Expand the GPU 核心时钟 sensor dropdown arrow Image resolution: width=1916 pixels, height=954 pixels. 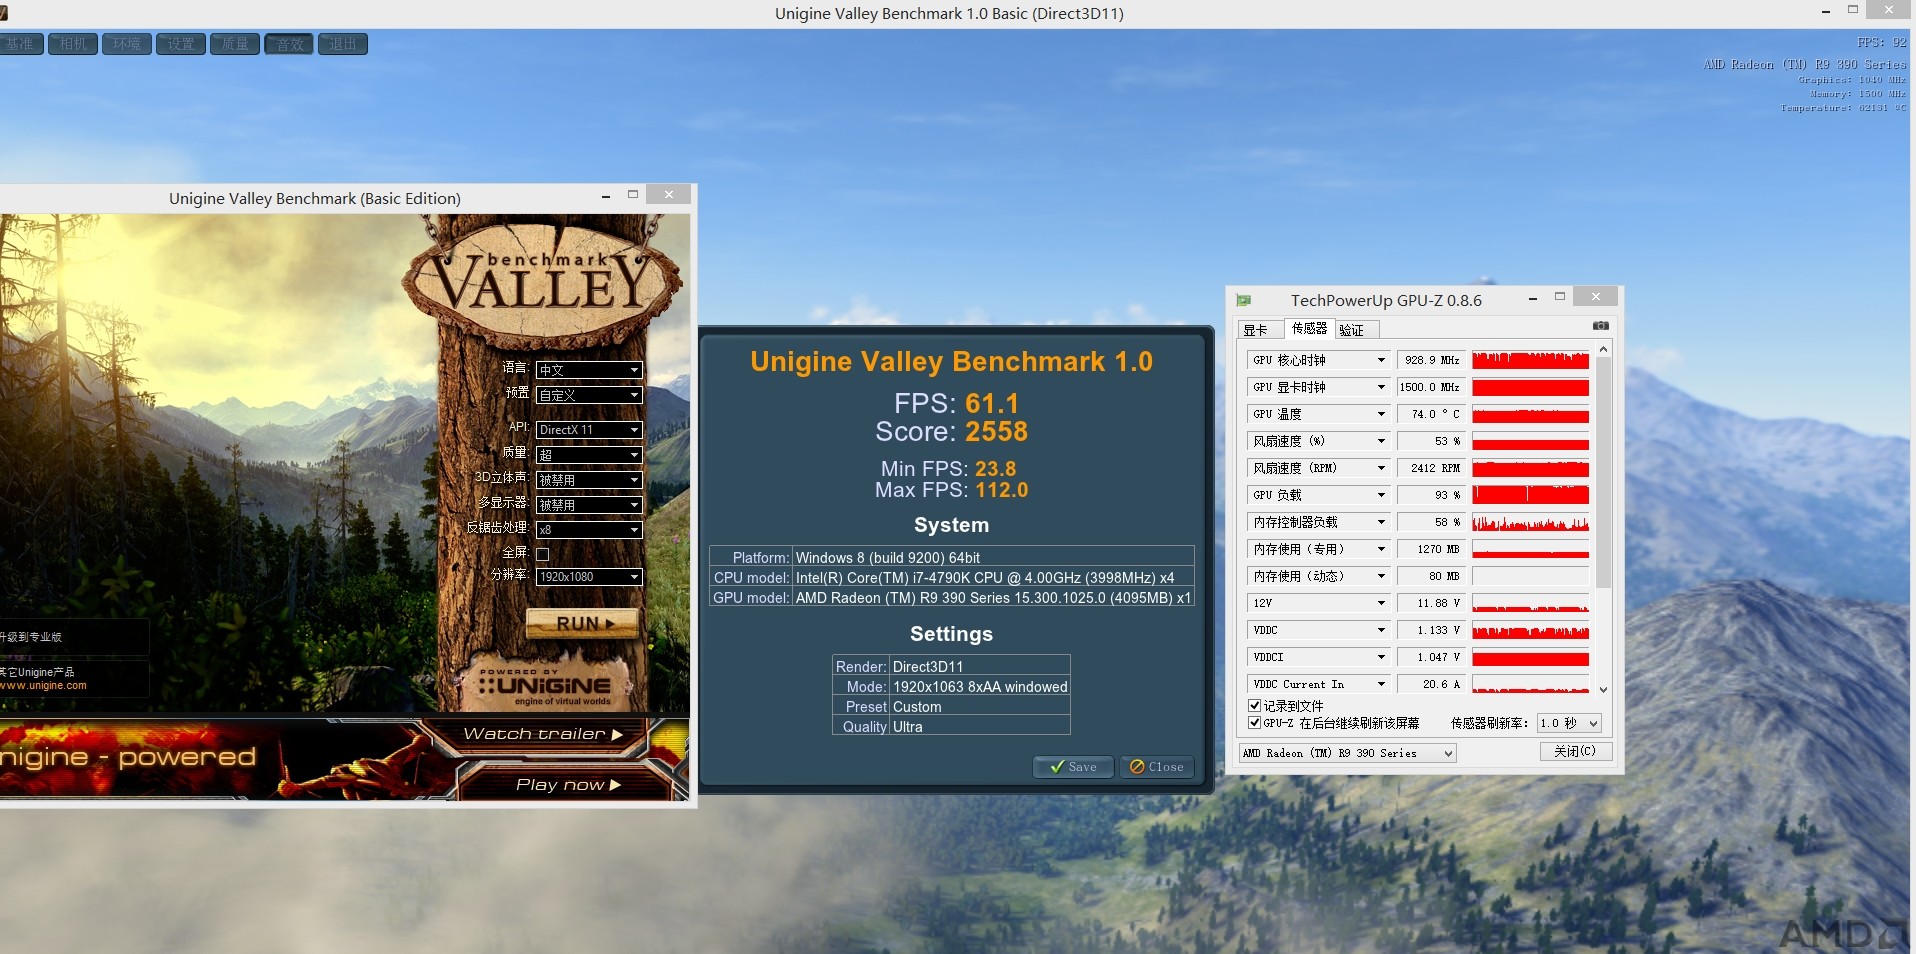pyautogui.click(x=1381, y=360)
